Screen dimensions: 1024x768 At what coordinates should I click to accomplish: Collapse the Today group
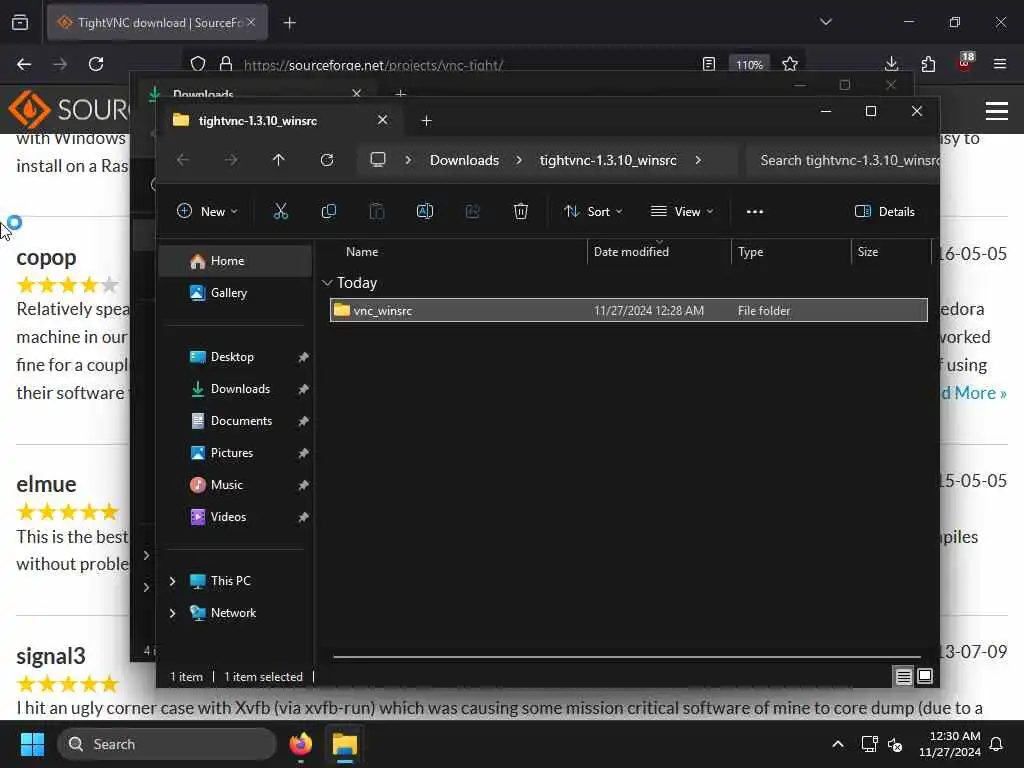327,283
